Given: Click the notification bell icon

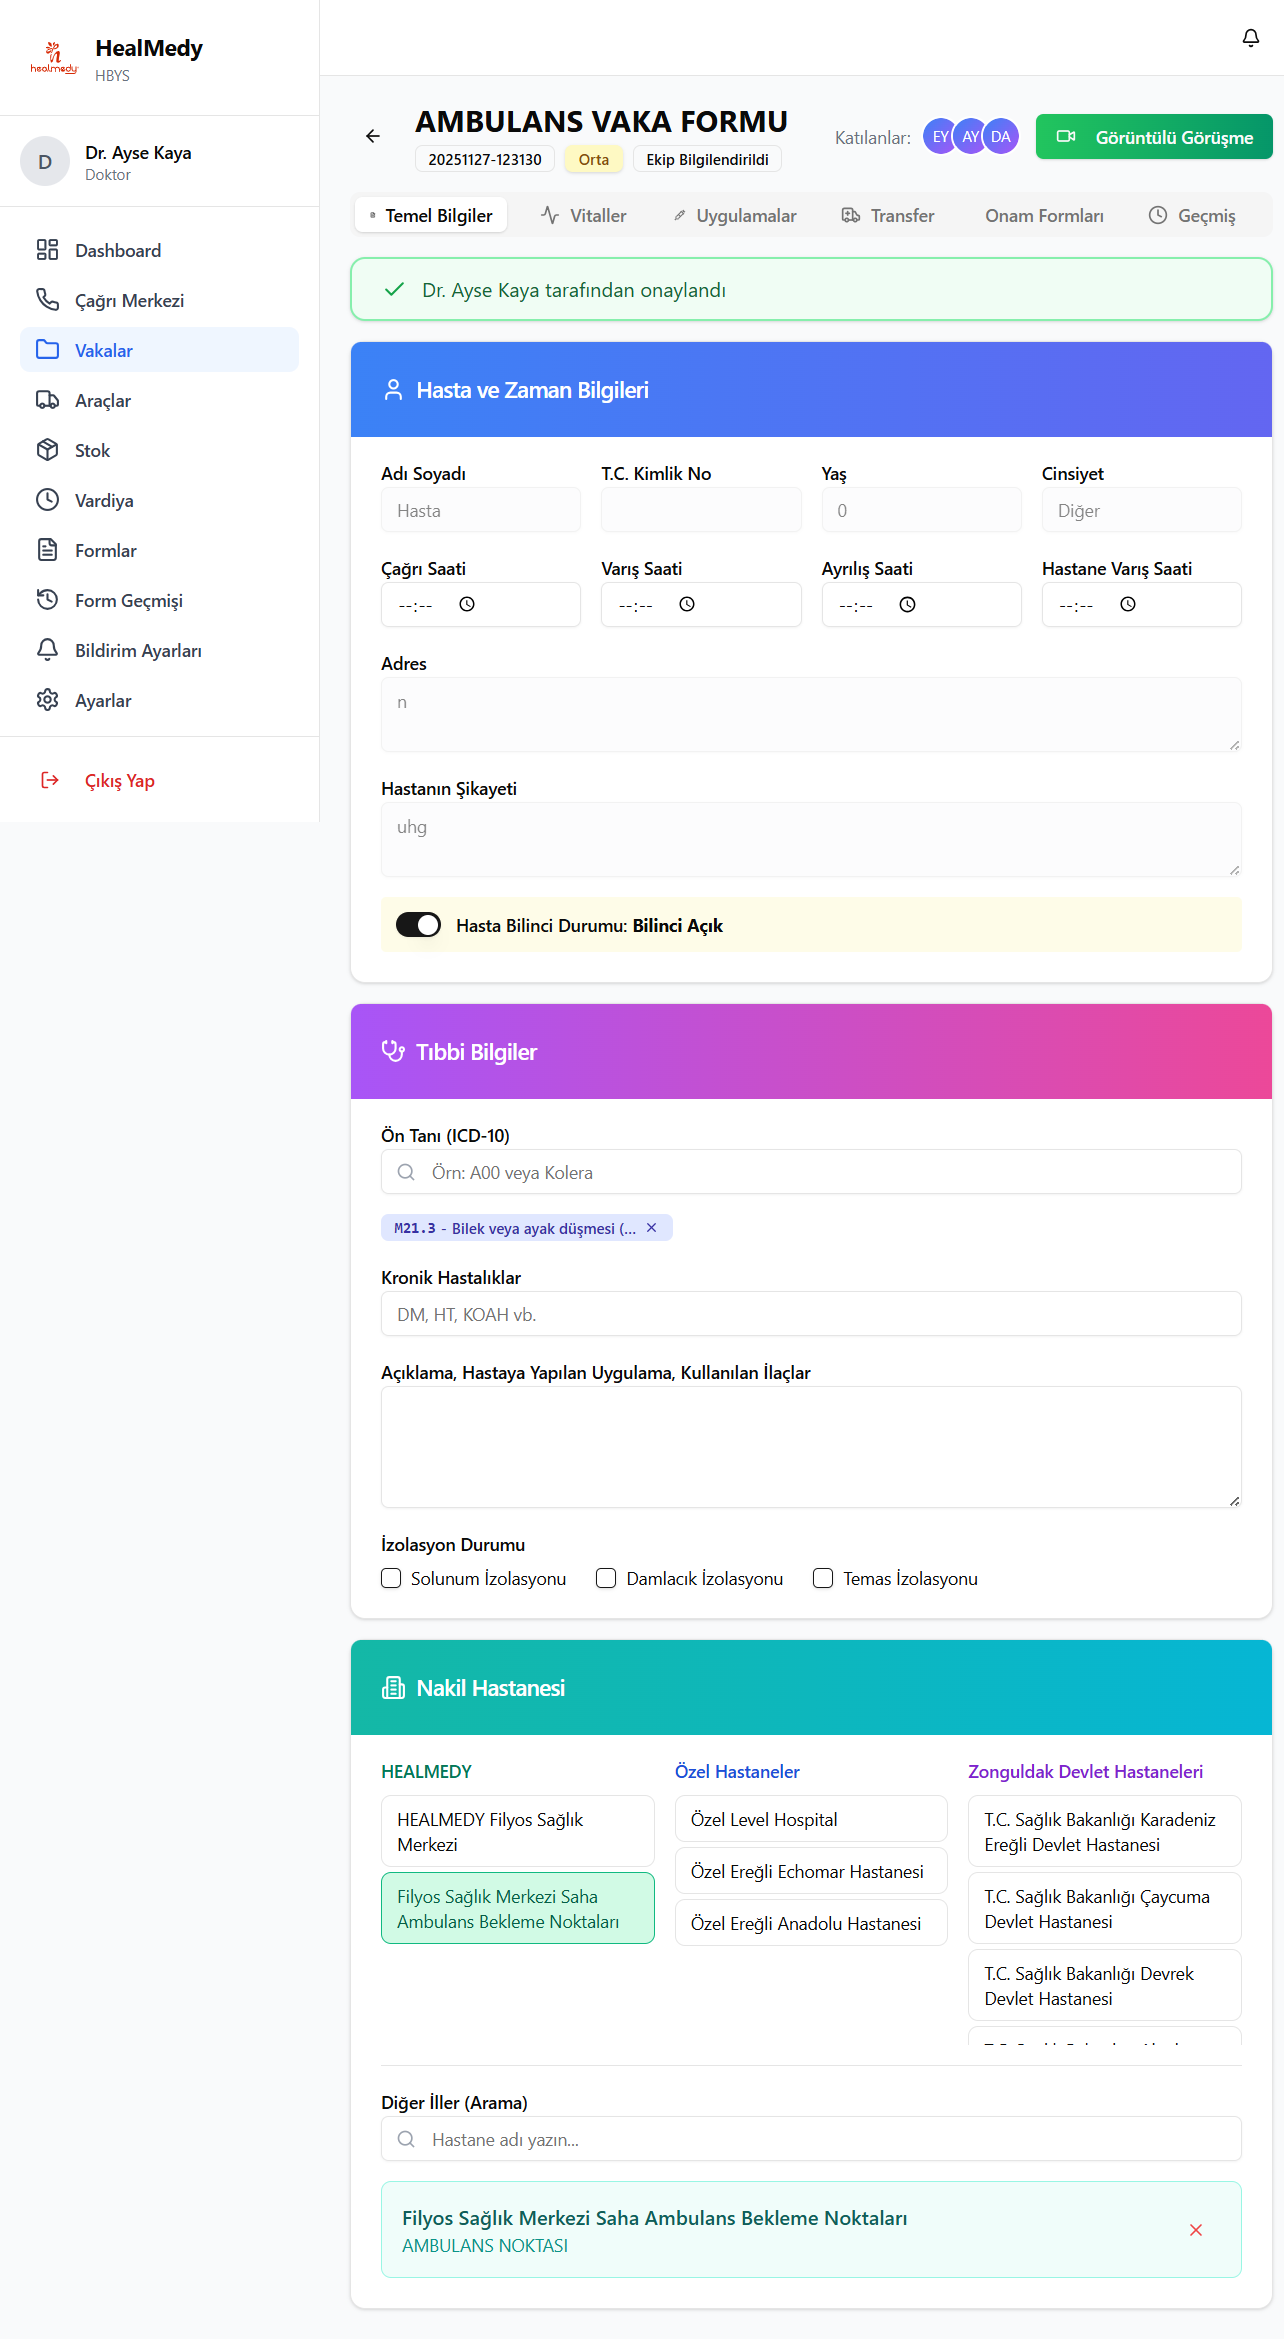Looking at the screenshot, I should [1250, 38].
